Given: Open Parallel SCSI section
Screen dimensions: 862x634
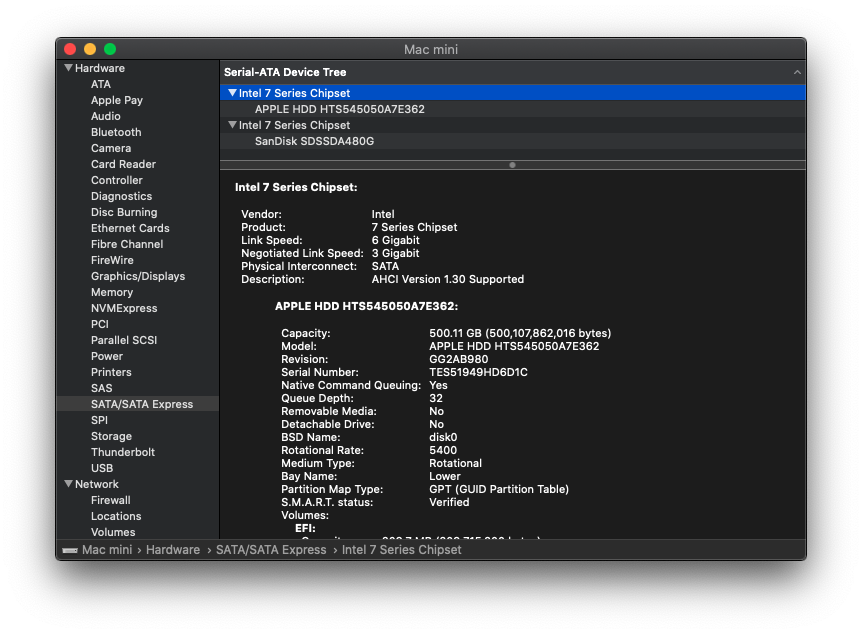Looking at the screenshot, I should [124, 340].
